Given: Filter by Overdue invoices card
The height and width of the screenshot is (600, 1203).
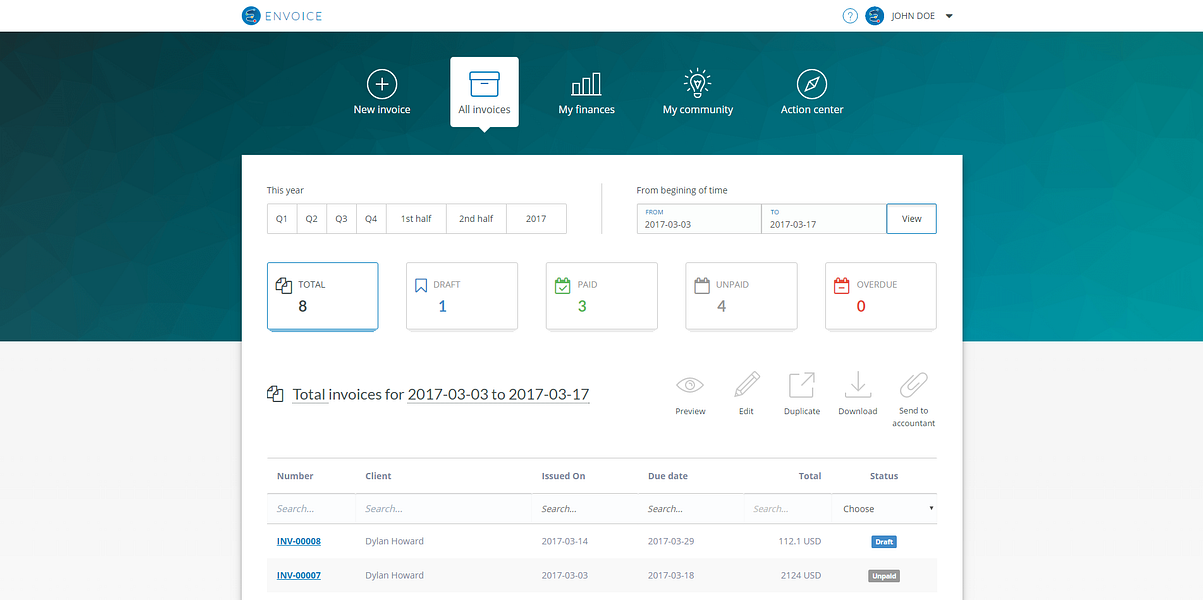Looking at the screenshot, I should click(881, 296).
